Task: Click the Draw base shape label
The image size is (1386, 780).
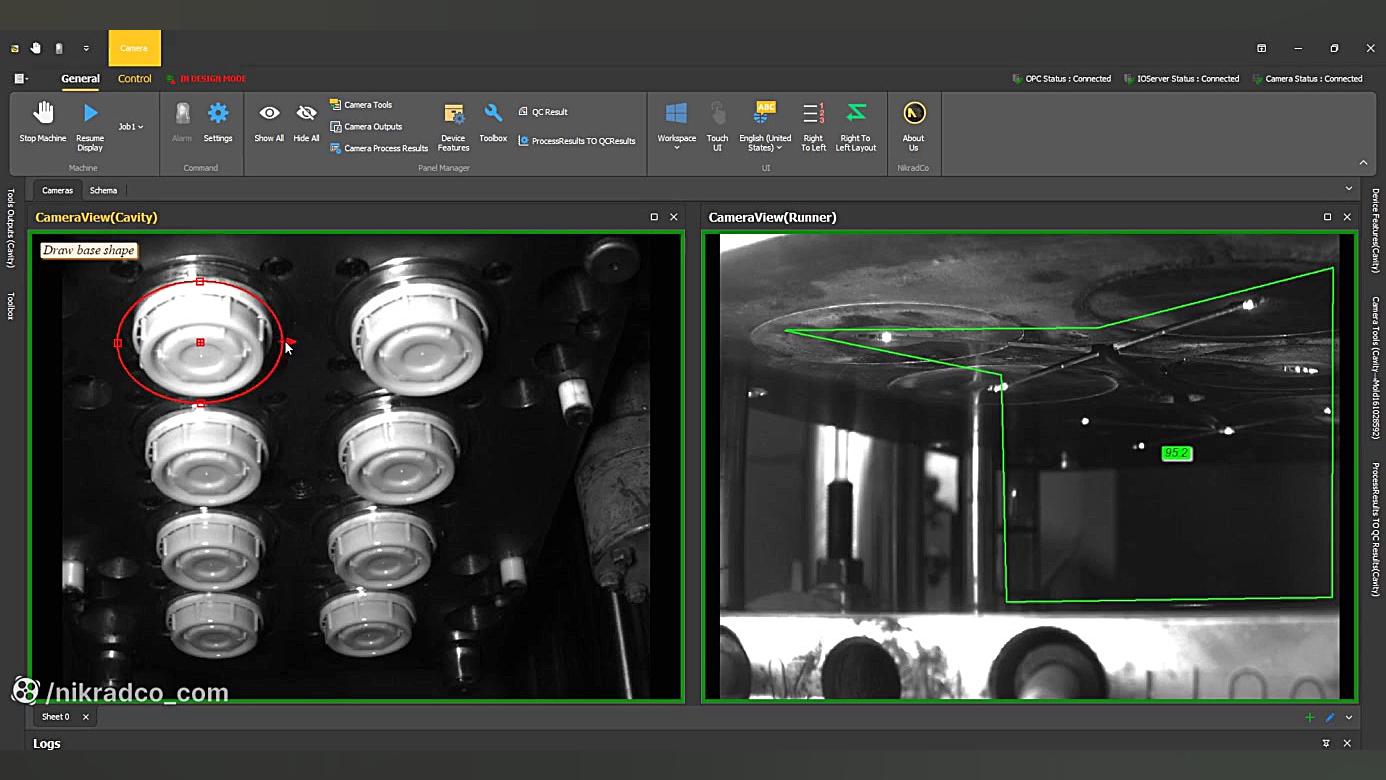Action: pos(89,250)
